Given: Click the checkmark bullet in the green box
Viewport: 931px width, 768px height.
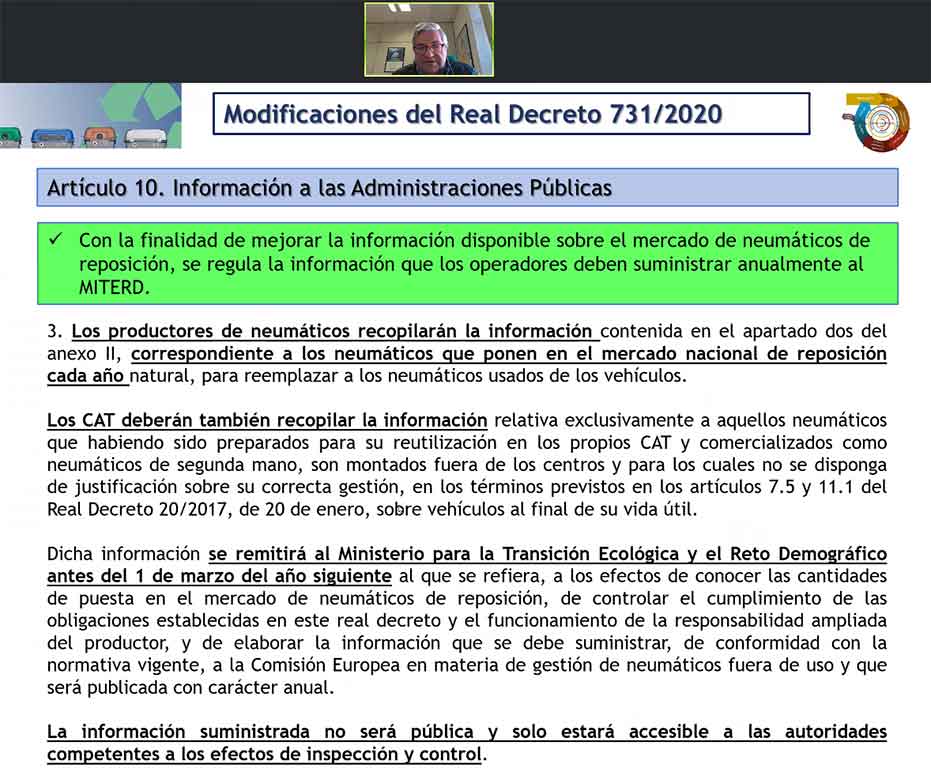Looking at the screenshot, I should point(56,239).
